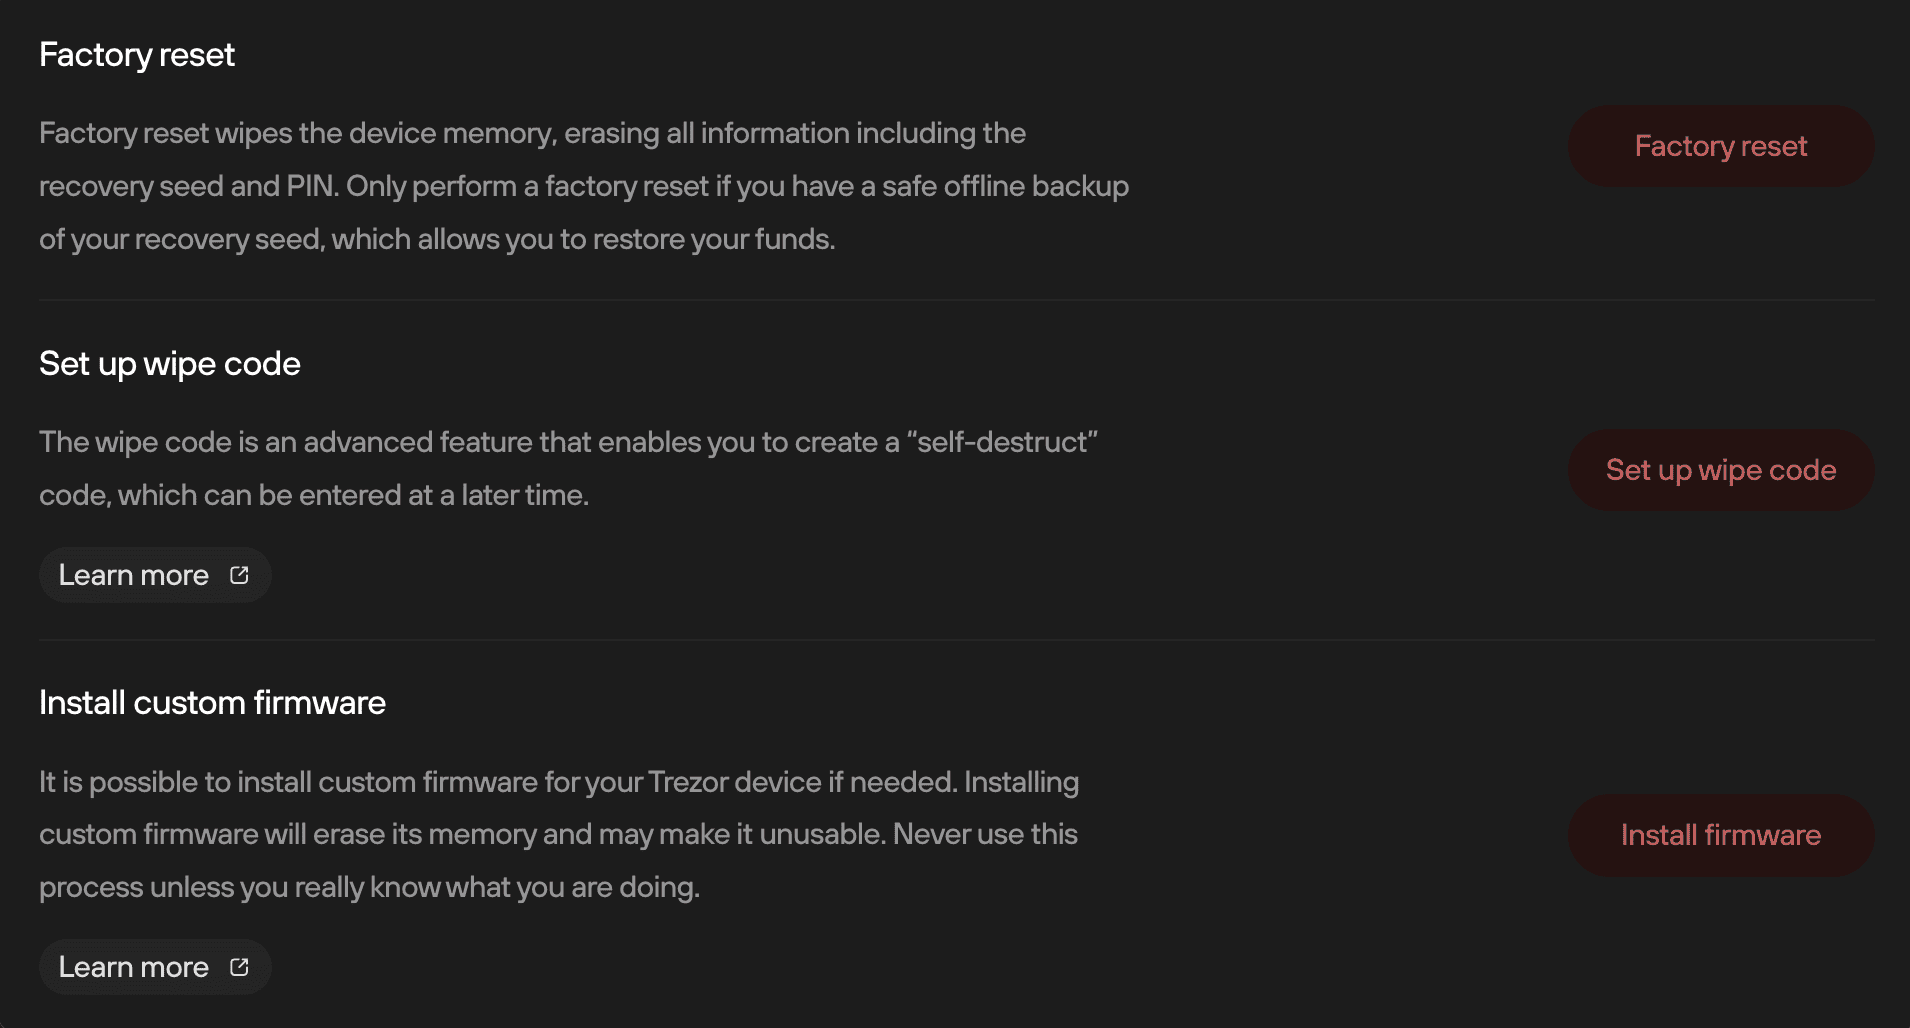Click the Install firmware button
Image resolution: width=1910 pixels, height=1028 pixels.
(1721, 835)
